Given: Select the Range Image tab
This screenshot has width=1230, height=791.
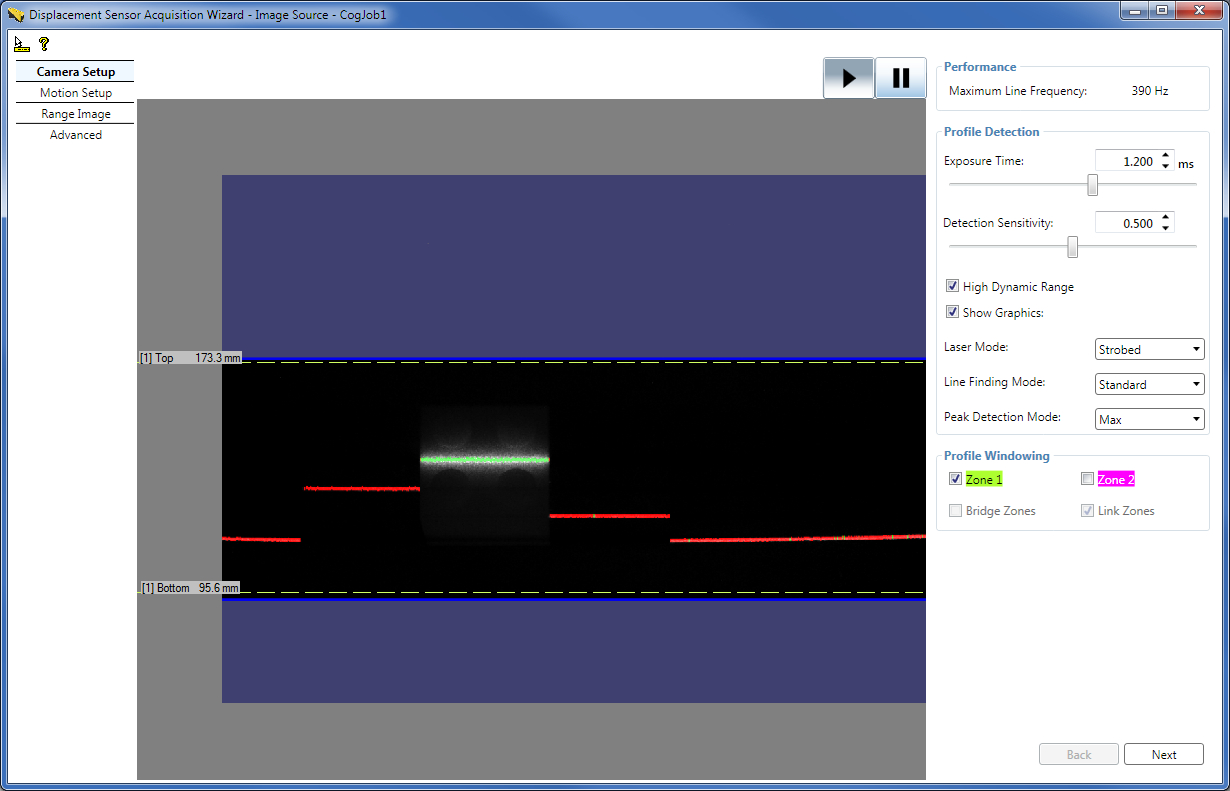Looking at the screenshot, I should pos(76,114).
